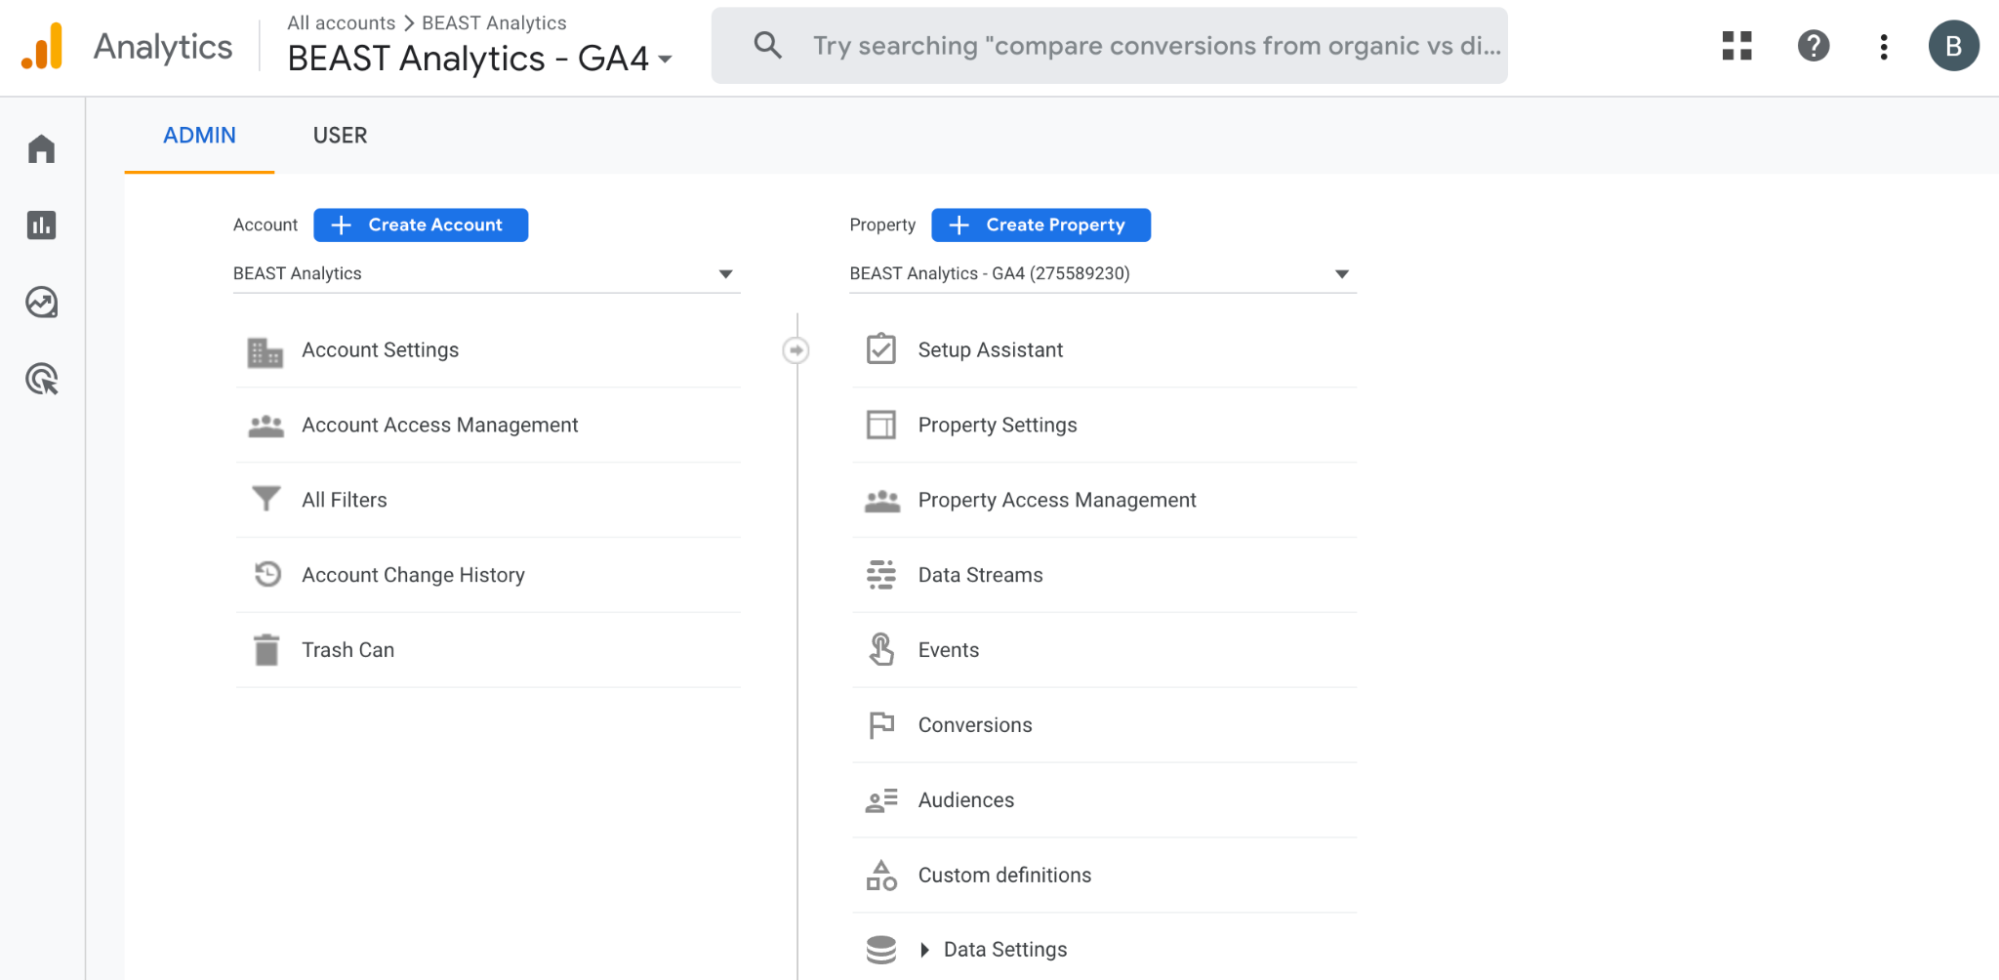Open the Home icon in the left sidebar
Image resolution: width=1999 pixels, height=980 pixels.
[x=42, y=147]
